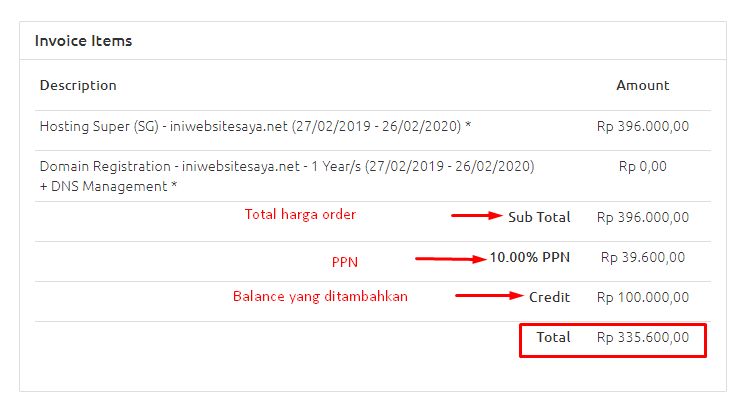
Task: Select the Amount column header
Action: (642, 85)
